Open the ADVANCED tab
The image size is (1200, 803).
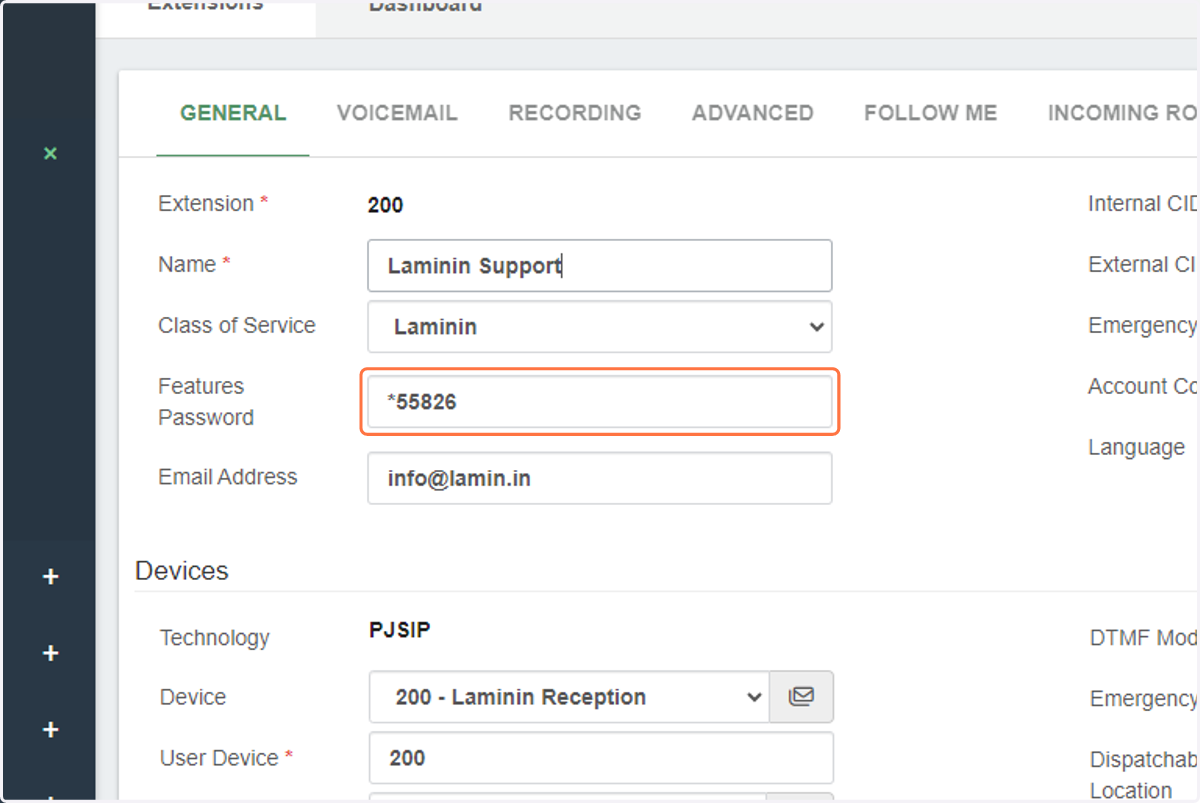[x=753, y=113]
